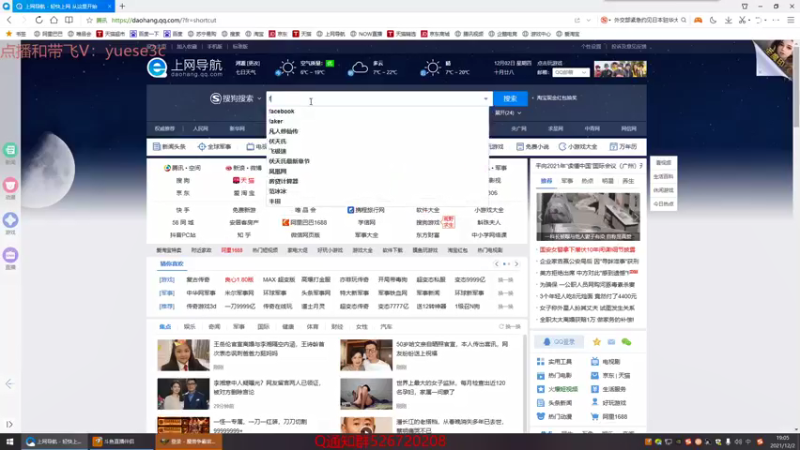Open the 天猫 site link
The width and height of the screenshot is (800, 450).
pyautogui.click(x=243, y=181)
